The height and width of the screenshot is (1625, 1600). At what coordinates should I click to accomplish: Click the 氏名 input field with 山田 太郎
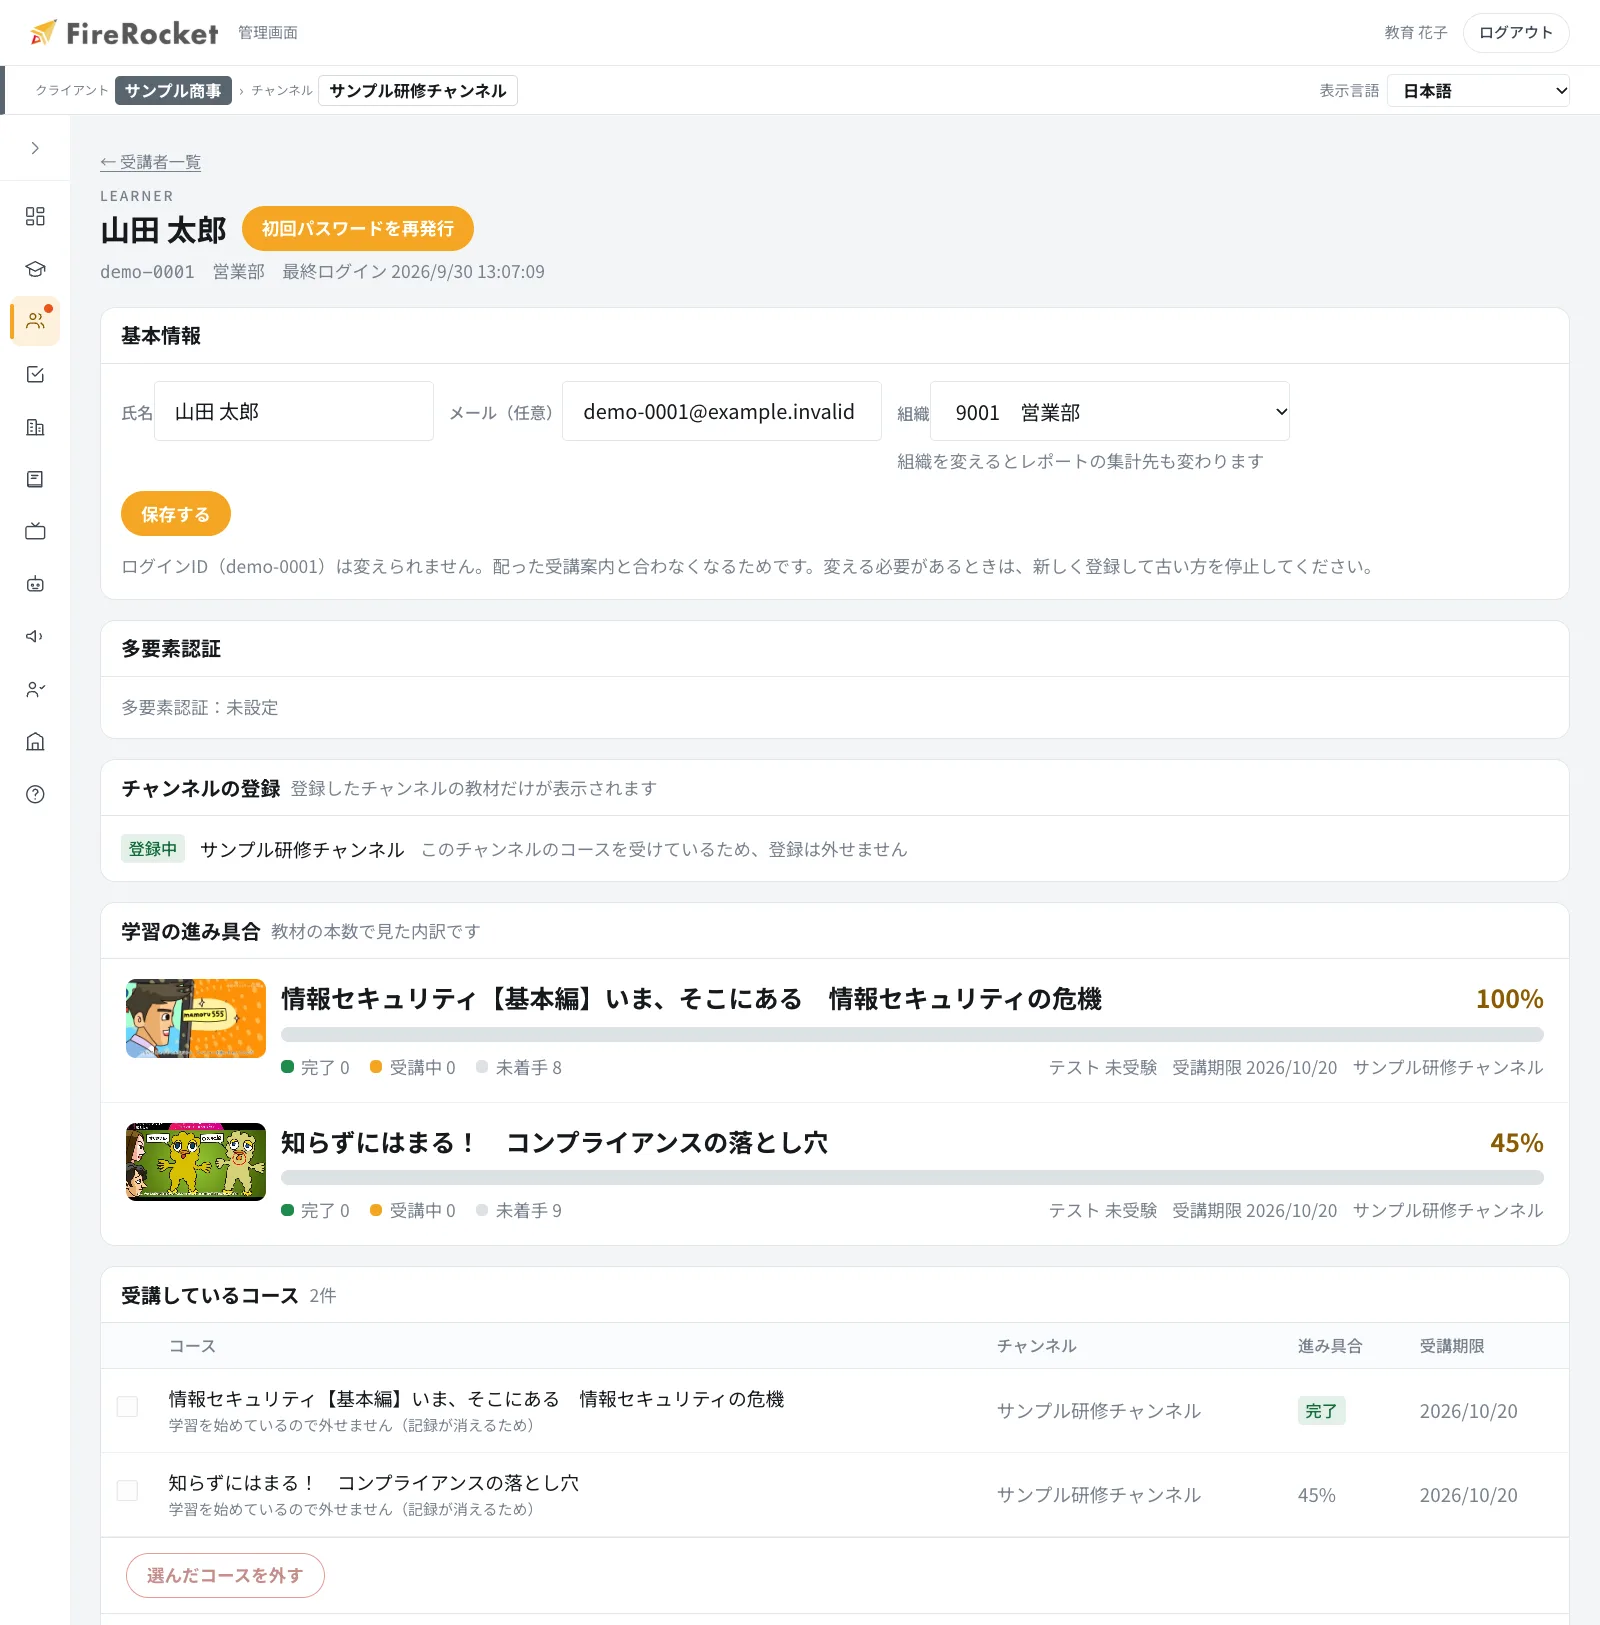[294, 411]
